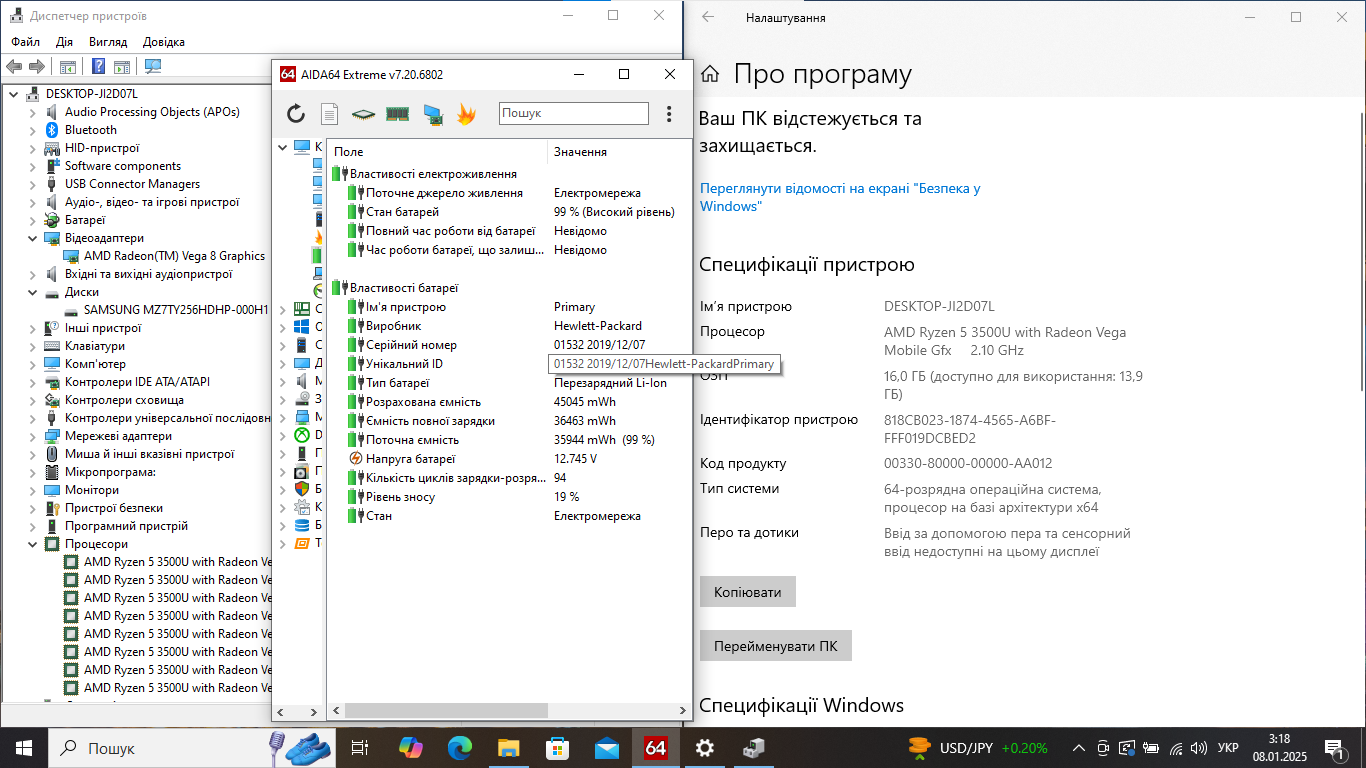Click the УКР language indicator
This screenshot has width=1366, height=768.
[1228, 748]
